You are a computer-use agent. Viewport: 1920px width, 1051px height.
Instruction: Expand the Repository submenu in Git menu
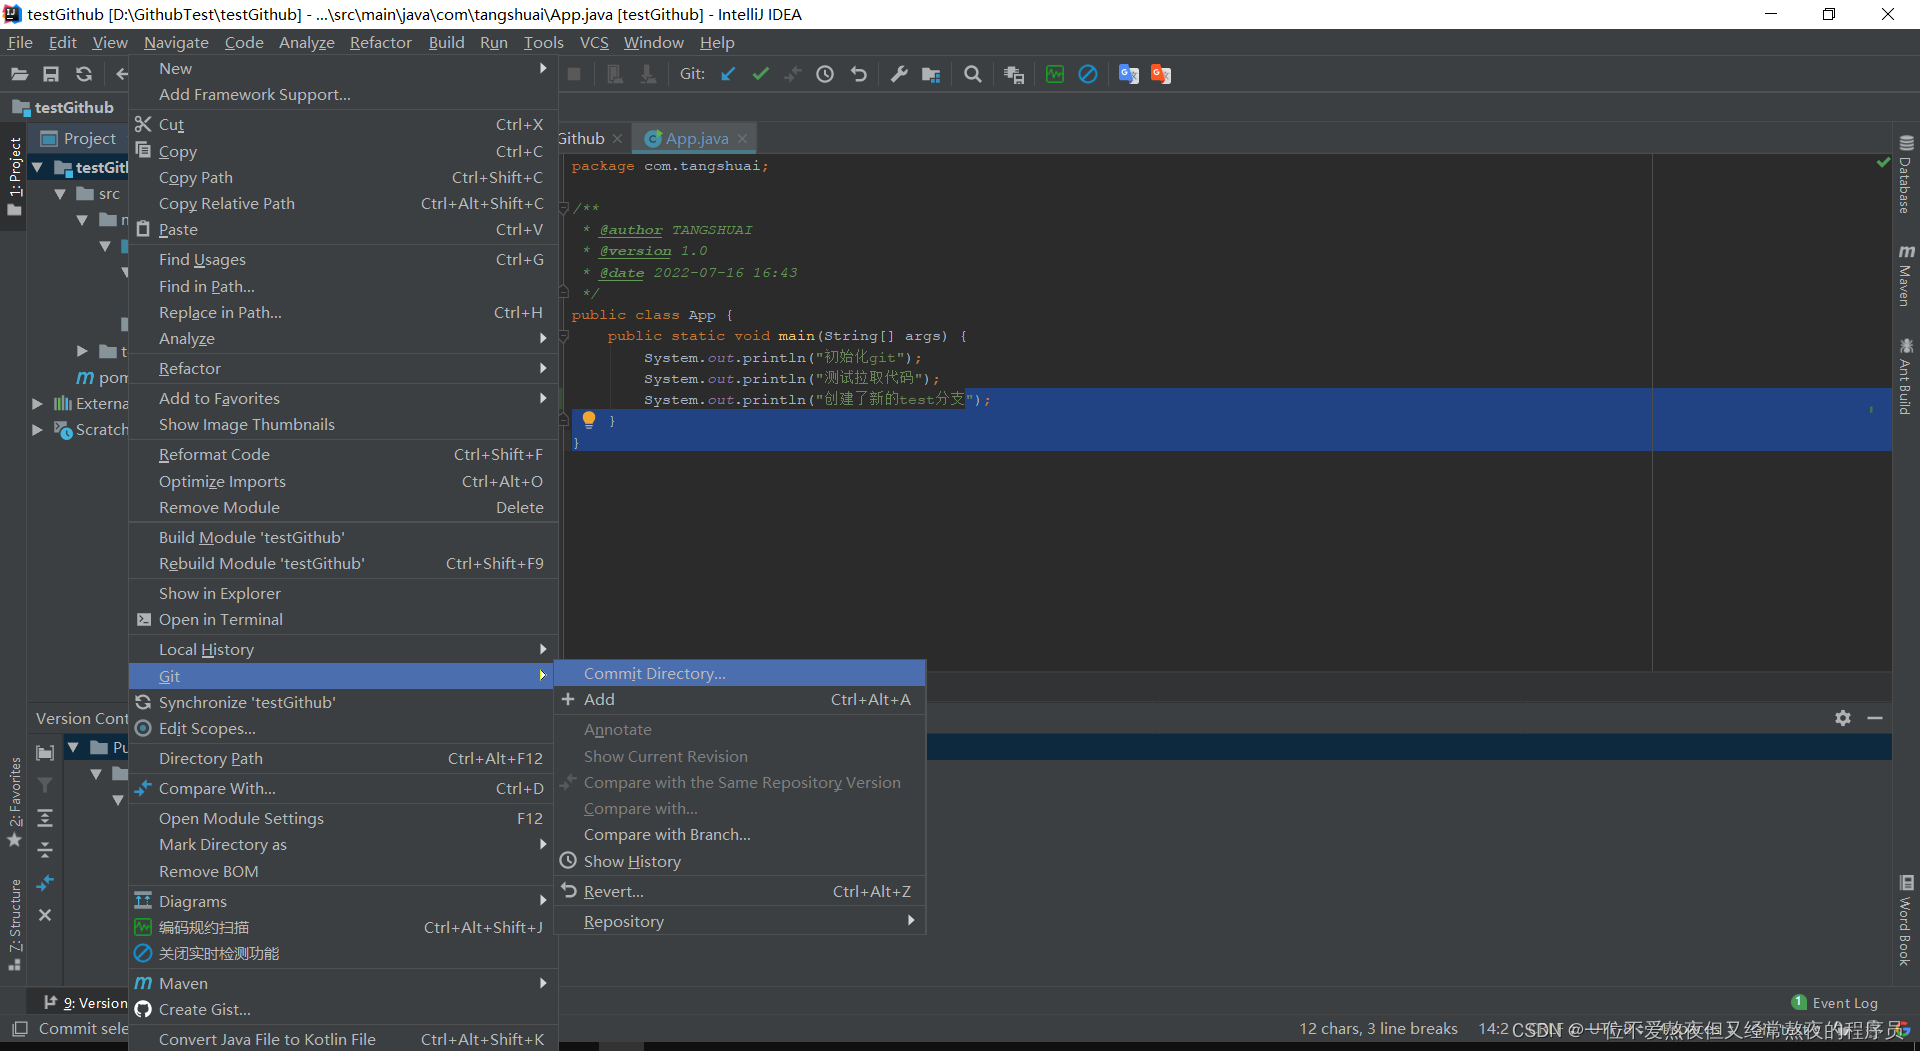pos(740,921)
